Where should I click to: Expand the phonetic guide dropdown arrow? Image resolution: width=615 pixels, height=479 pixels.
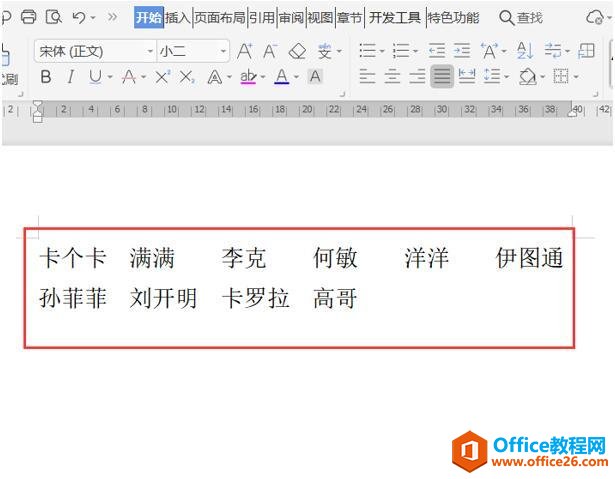pos(339,51)
